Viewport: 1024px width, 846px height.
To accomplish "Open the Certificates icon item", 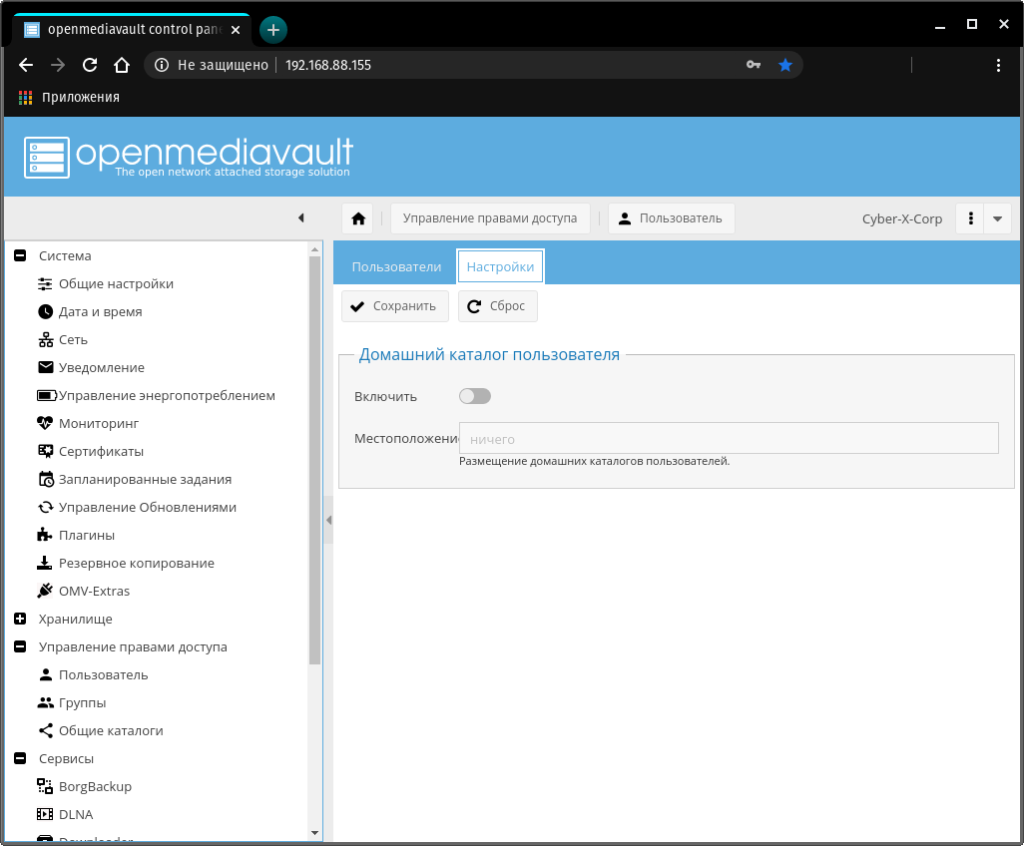I will point(45,451).
